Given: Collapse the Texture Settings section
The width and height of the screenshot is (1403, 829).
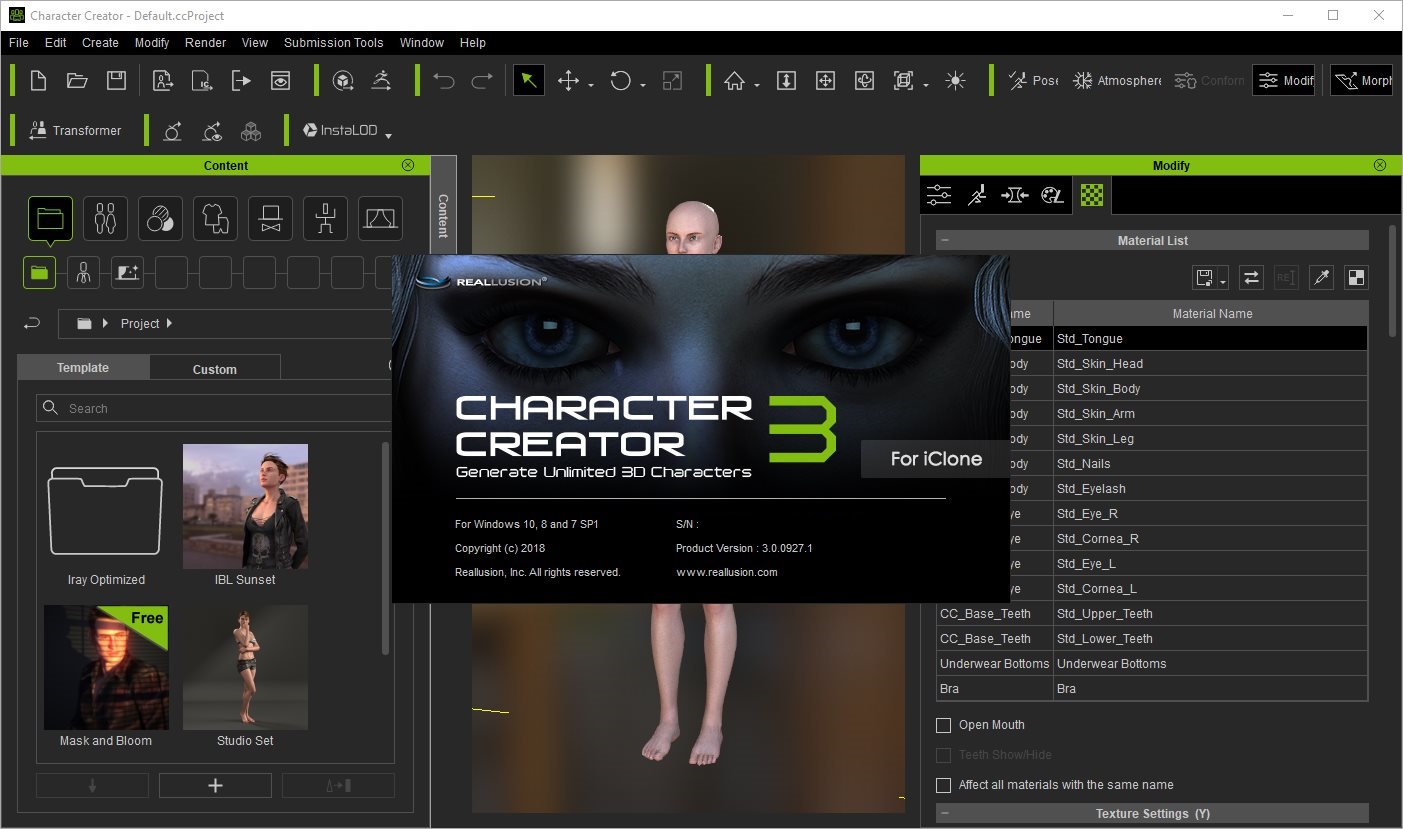Looking at the screenshot, I should (x=945, y=814).
